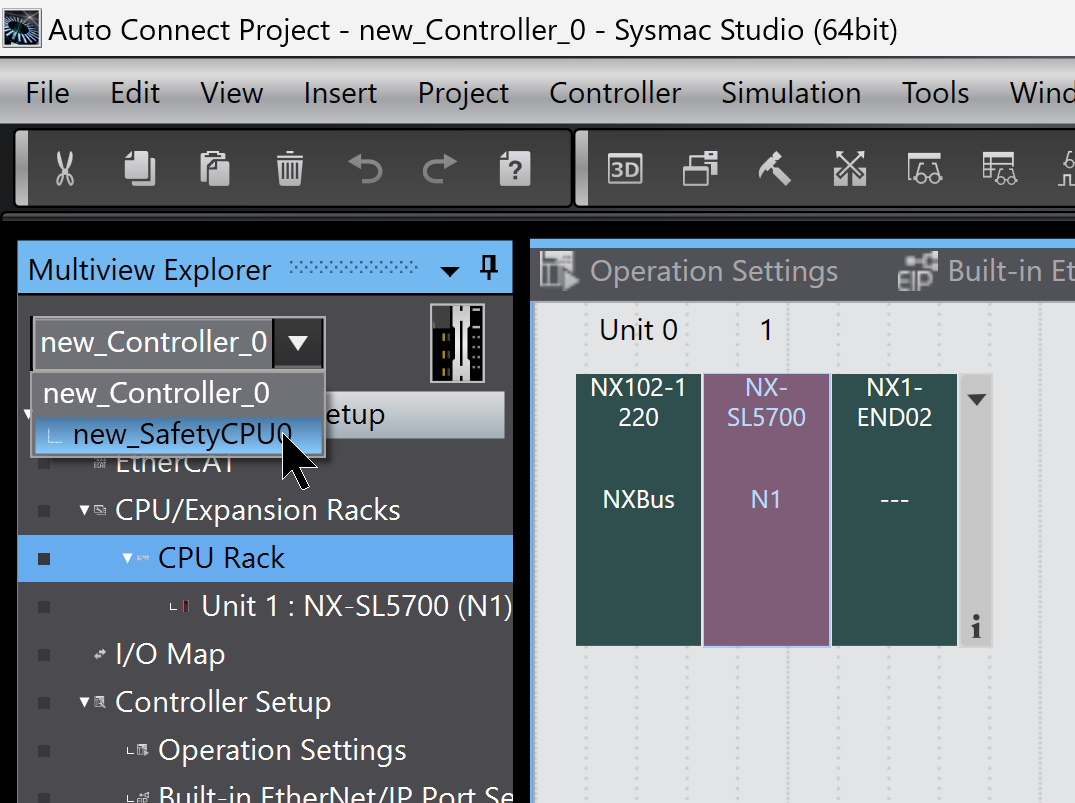
Task: Open the Simulation menu
Action: click(791, 93)
